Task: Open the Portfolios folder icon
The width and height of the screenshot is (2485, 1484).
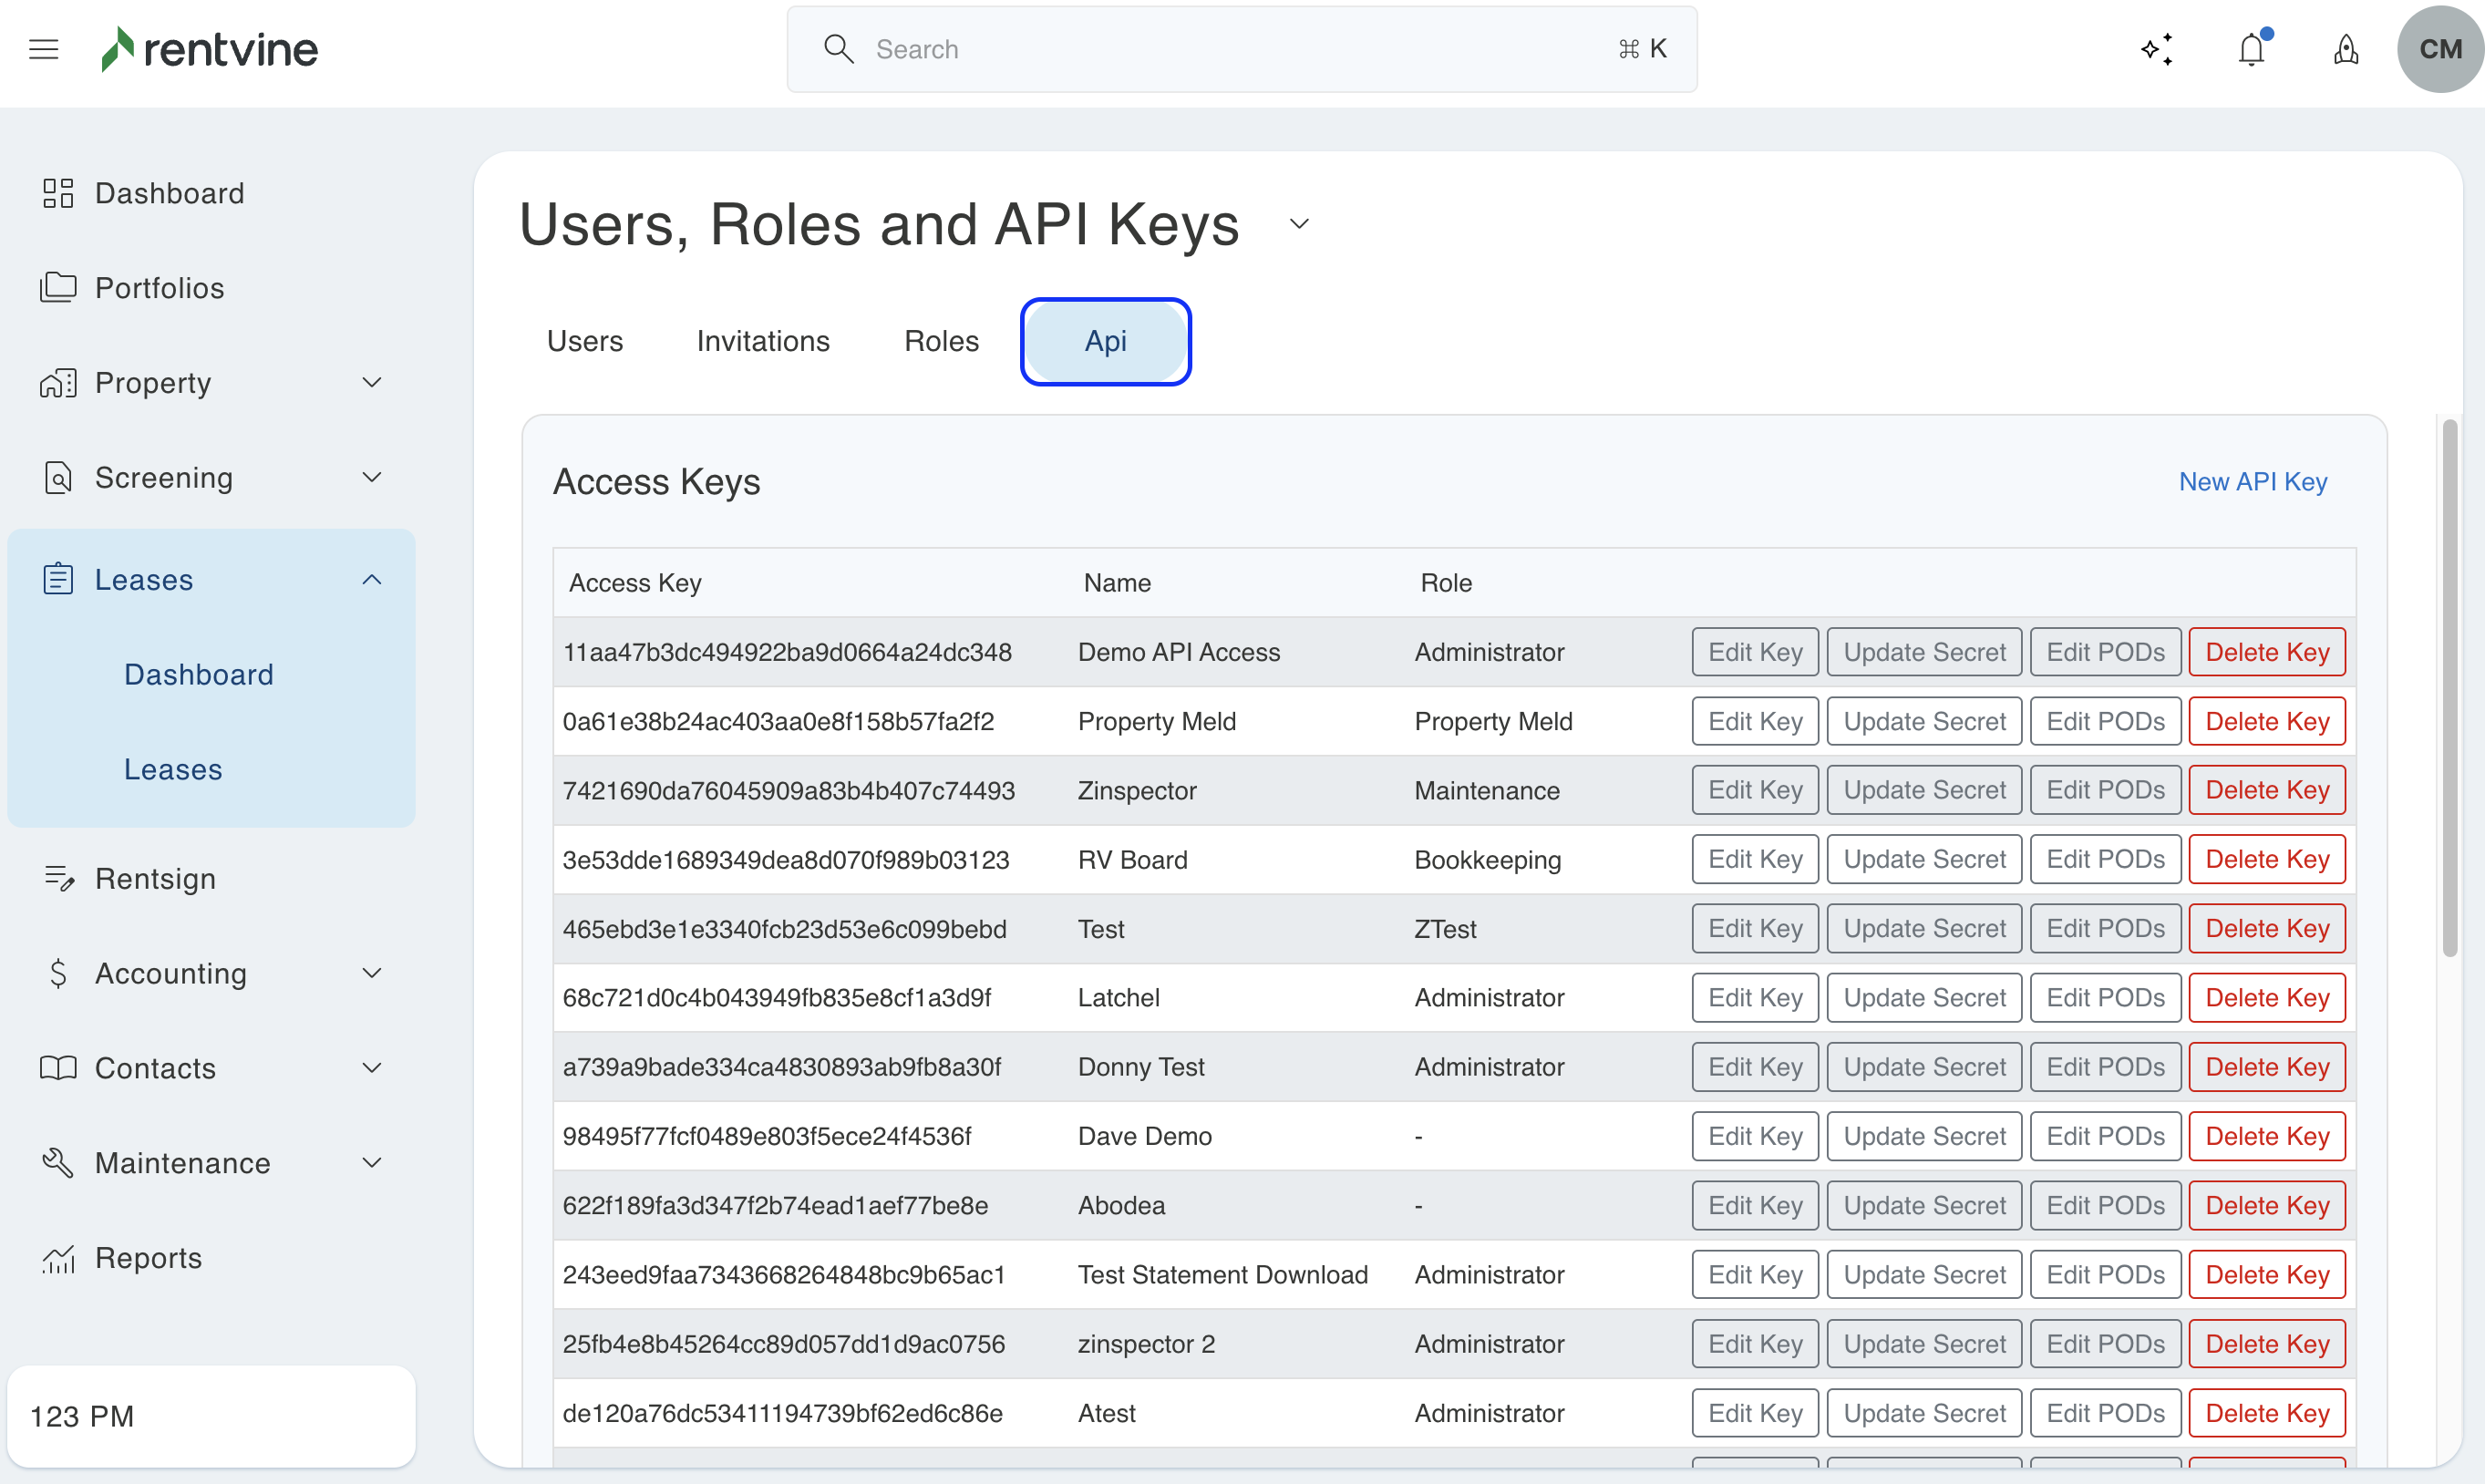Action: (58, 288)
